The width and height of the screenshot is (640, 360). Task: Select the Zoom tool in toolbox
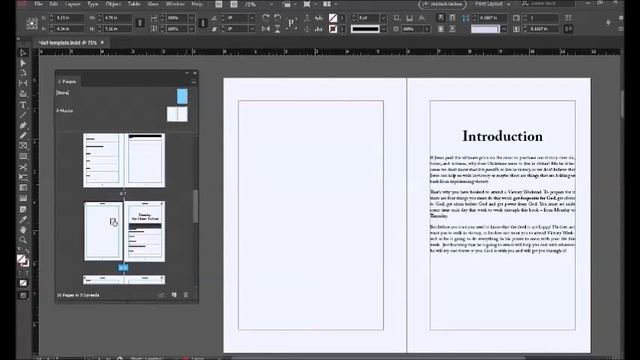23,240
